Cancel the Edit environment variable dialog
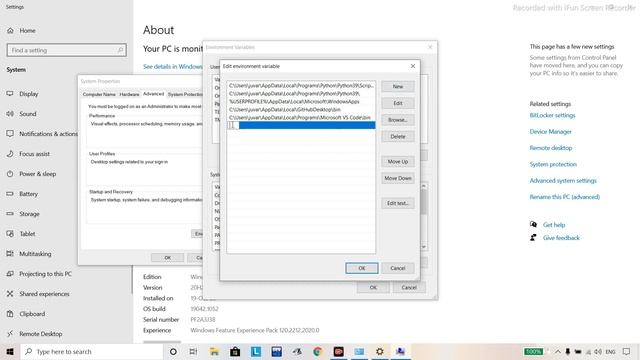This screenshot has height=360, width=640. click(398, 268)
